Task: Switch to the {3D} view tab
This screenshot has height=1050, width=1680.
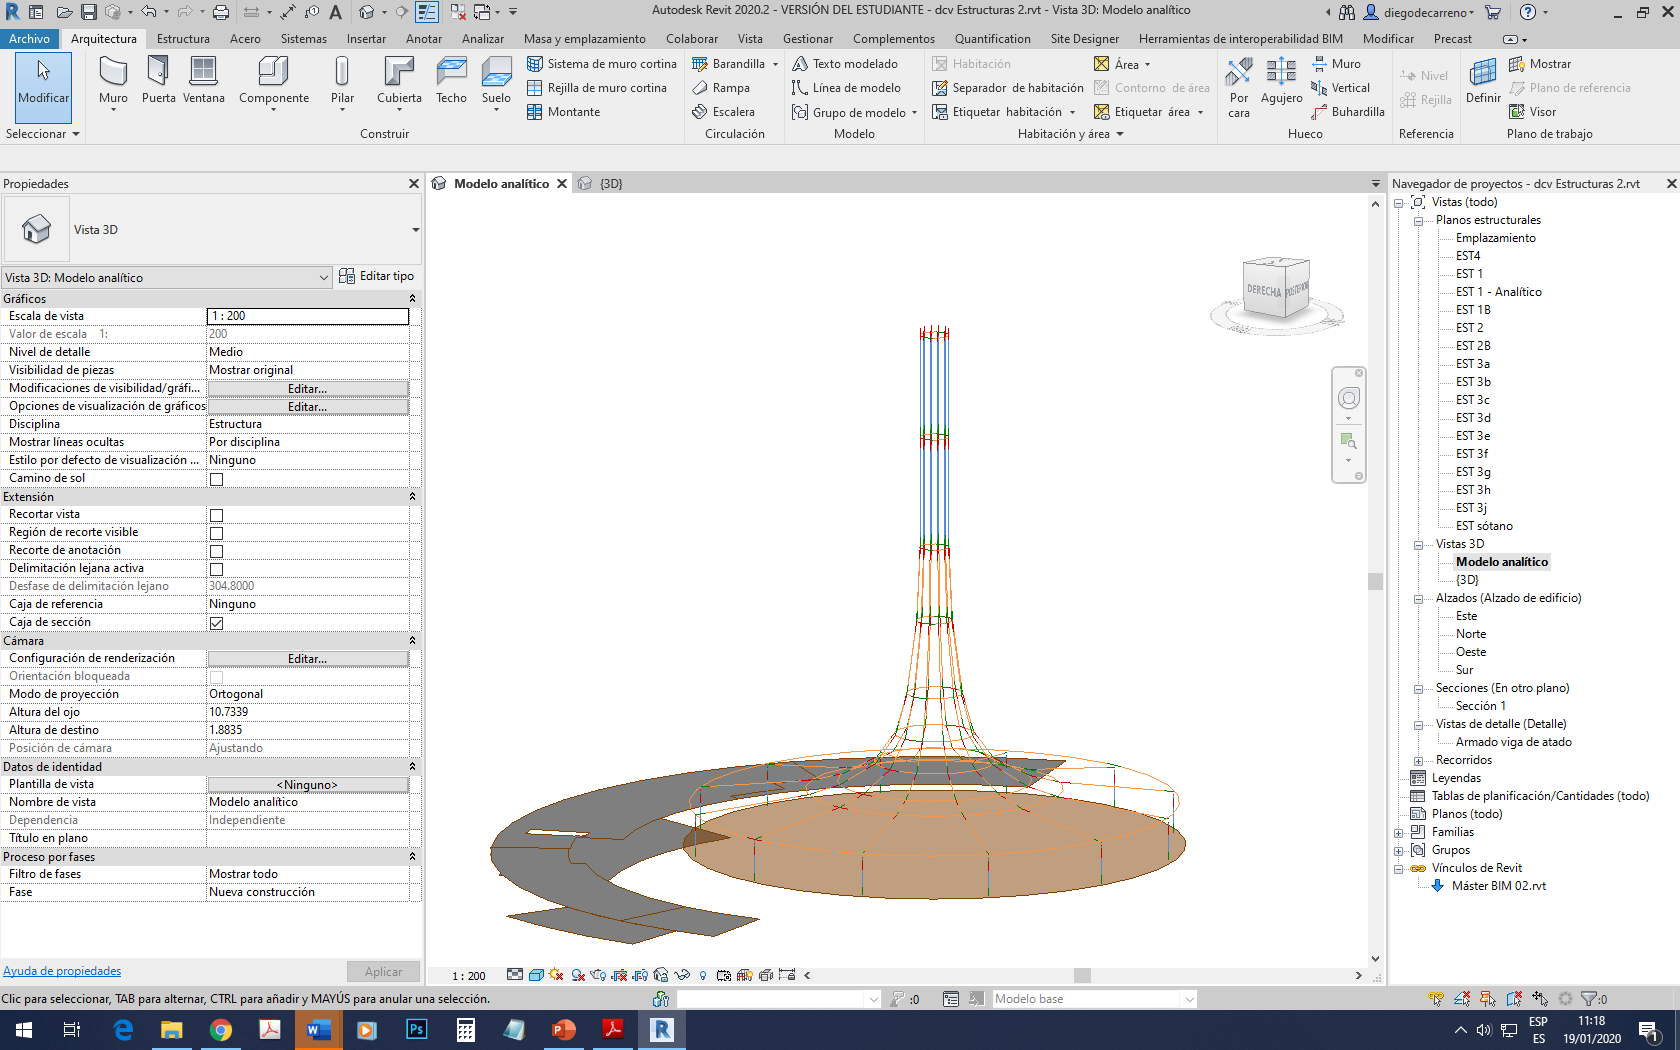Action: tap(610, 184)
